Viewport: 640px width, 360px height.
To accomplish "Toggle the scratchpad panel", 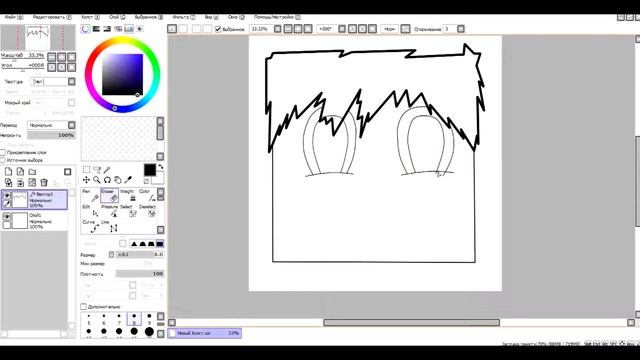I will [140, 29].
